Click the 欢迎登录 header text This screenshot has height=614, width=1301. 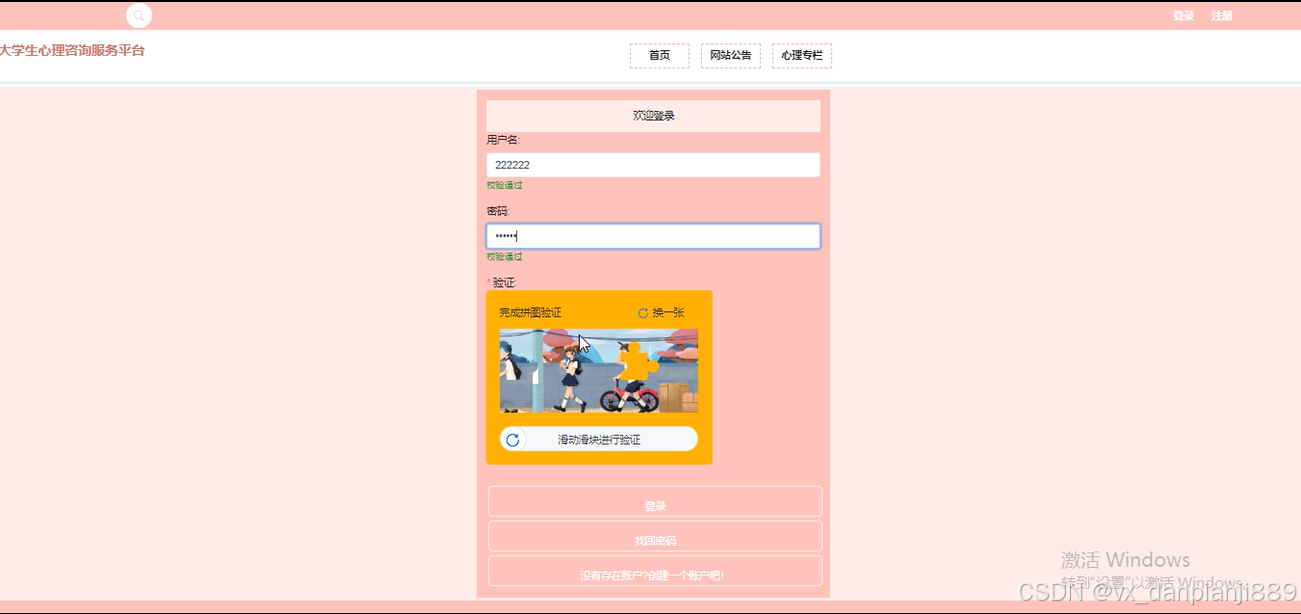pos(654,116)
